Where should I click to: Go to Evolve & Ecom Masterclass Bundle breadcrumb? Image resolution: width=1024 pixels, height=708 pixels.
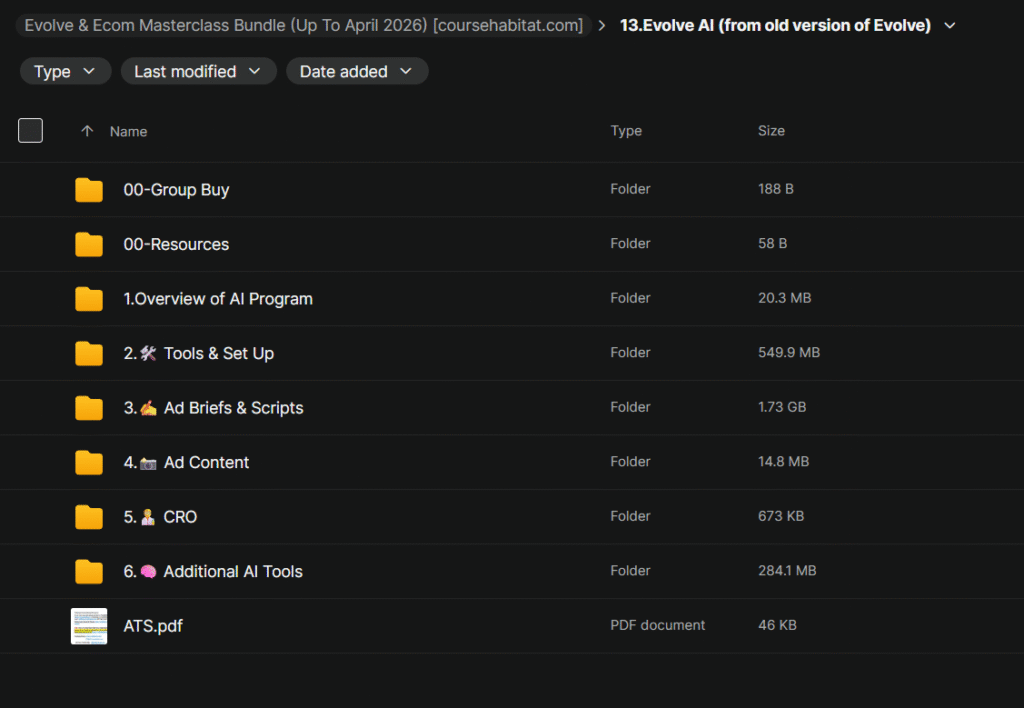(304, 25)
